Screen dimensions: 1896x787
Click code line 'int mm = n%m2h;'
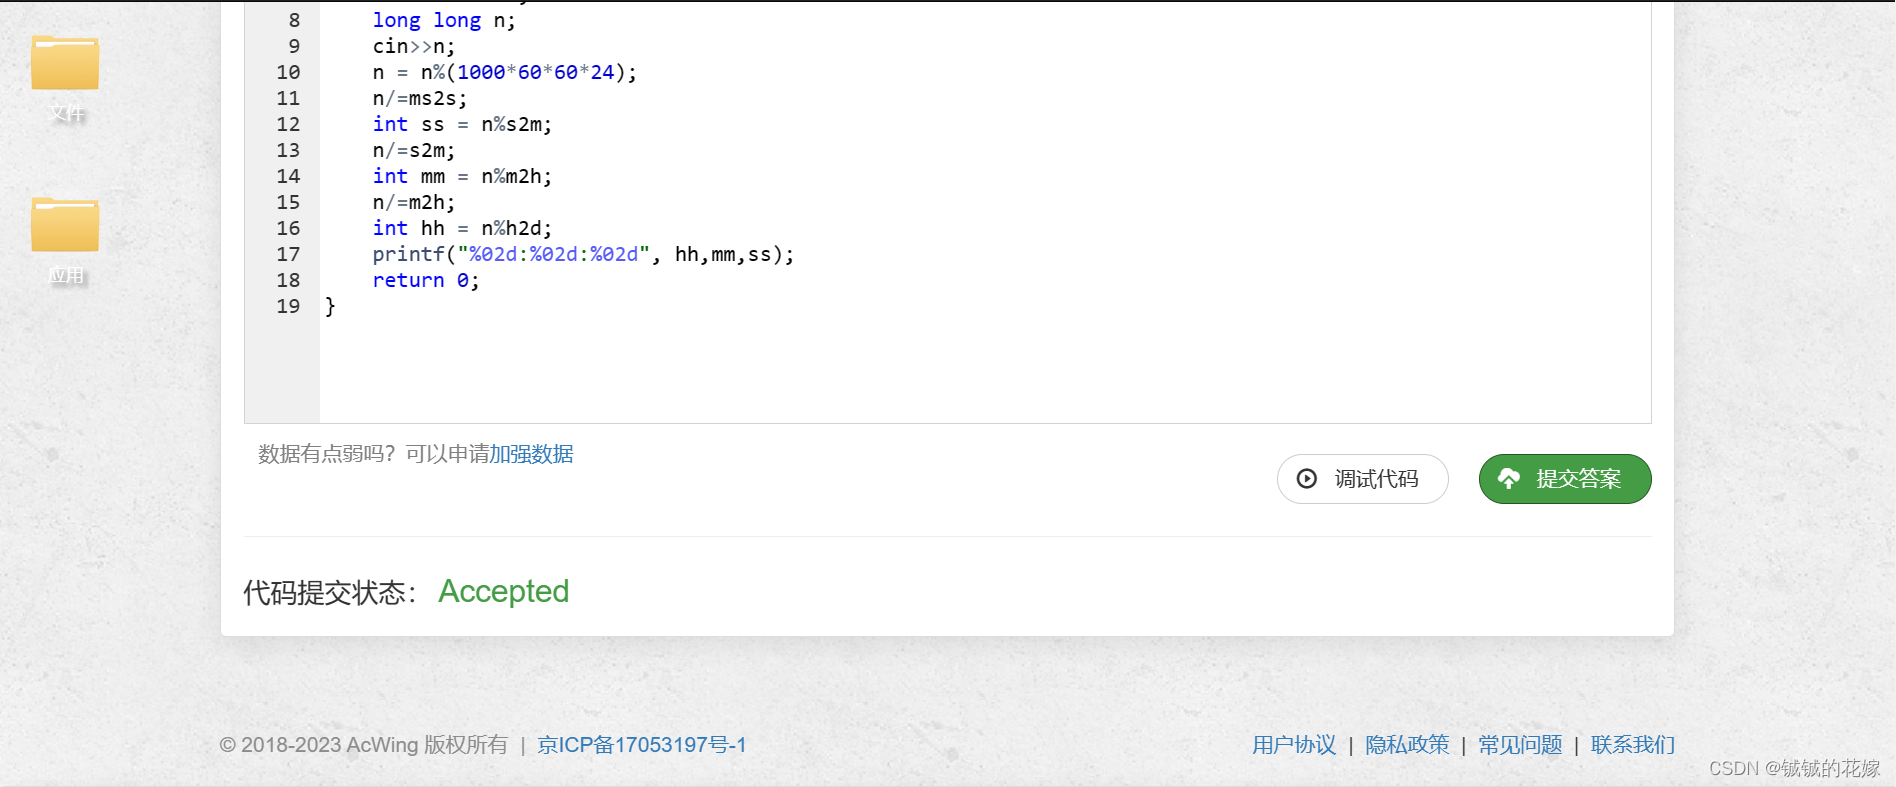coord(462,176)
